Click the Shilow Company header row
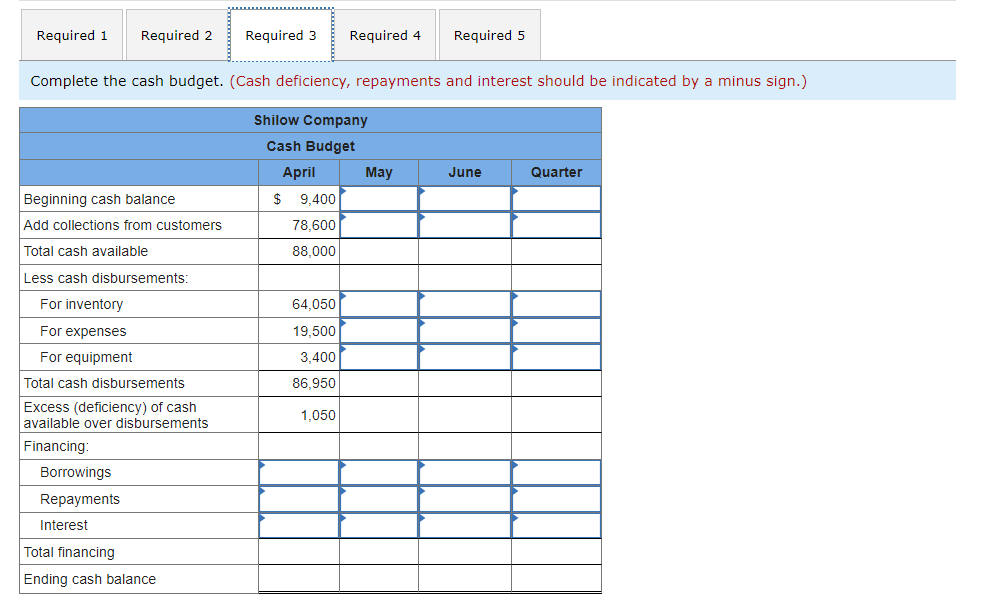Image resolution: width=1004 pixels, height=605 pixels. [x=310, y=120]
